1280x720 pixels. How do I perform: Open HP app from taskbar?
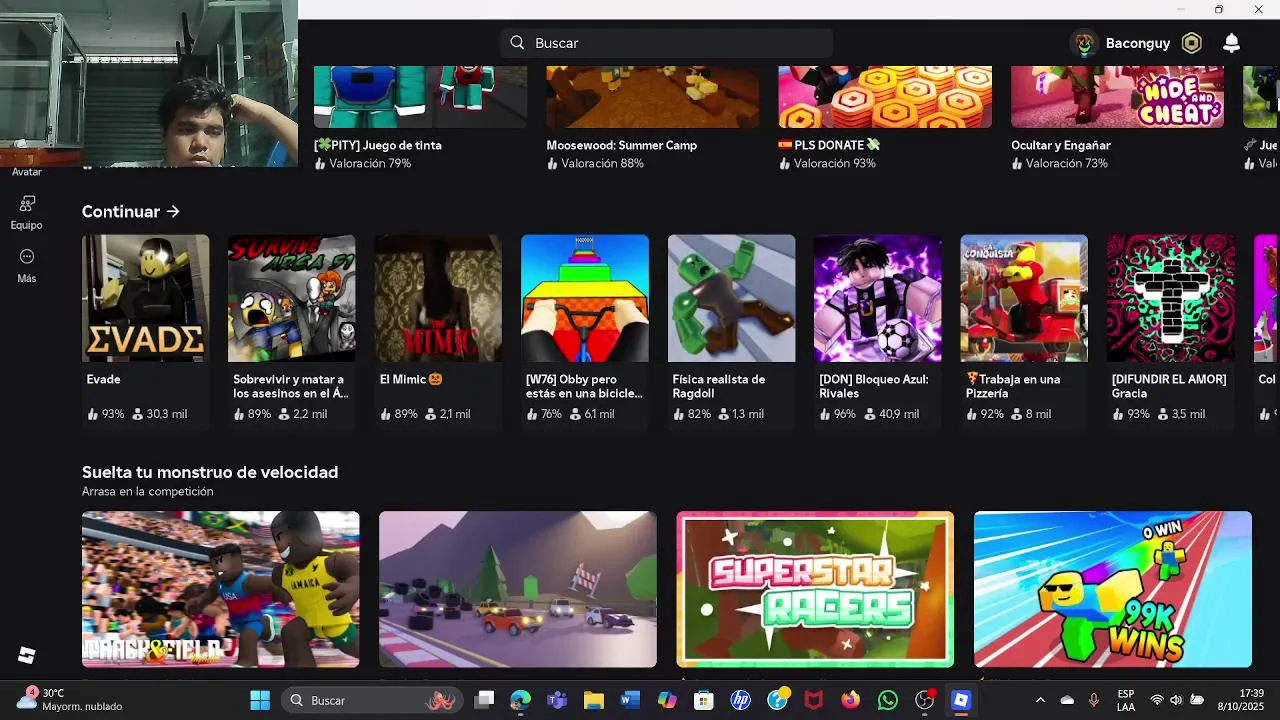741,700
